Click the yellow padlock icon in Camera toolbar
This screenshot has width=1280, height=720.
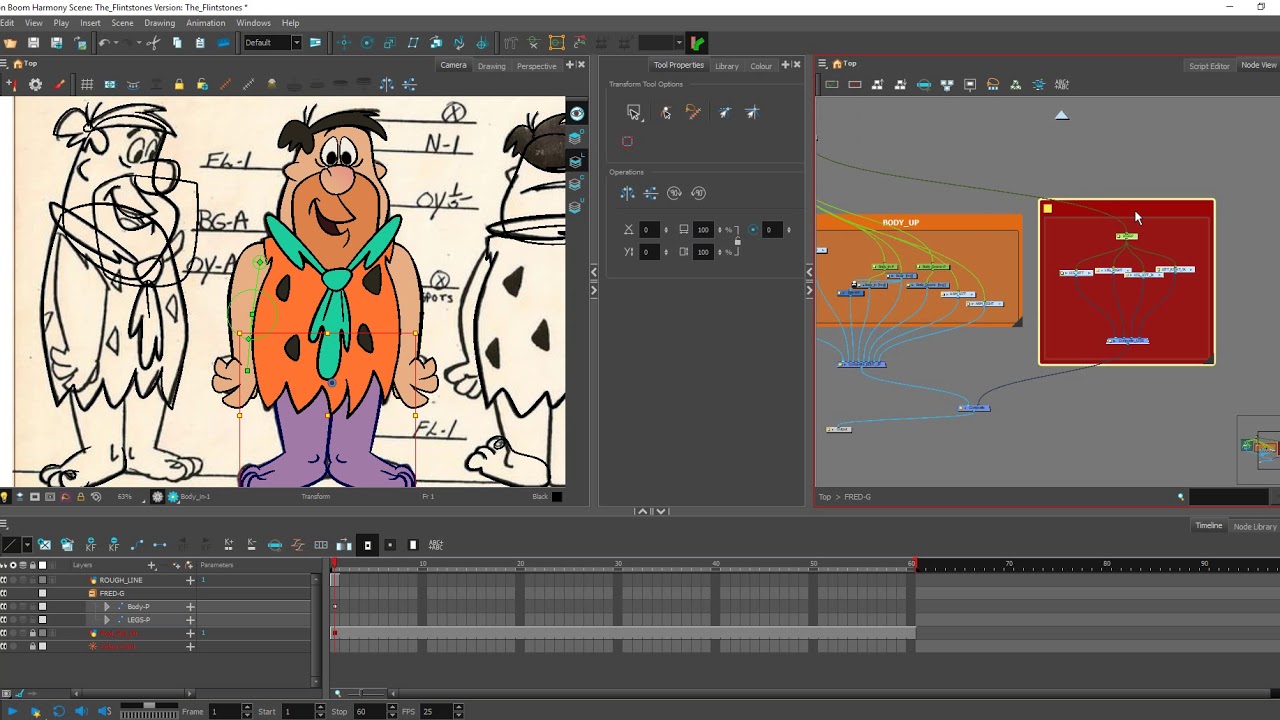179,85
